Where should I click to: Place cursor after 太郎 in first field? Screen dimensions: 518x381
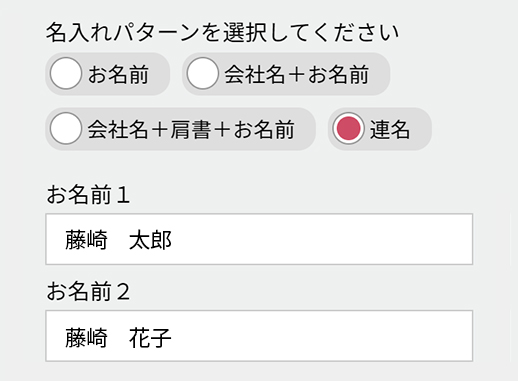pos(173,240)
